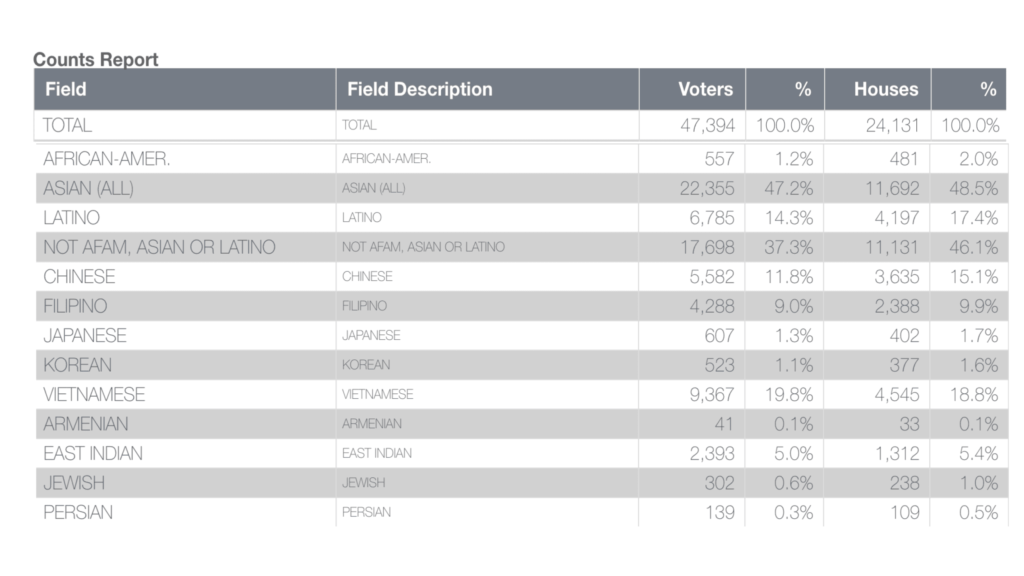
Task: Click the ASIAN (ALL) row label
Action: (88, 189)
